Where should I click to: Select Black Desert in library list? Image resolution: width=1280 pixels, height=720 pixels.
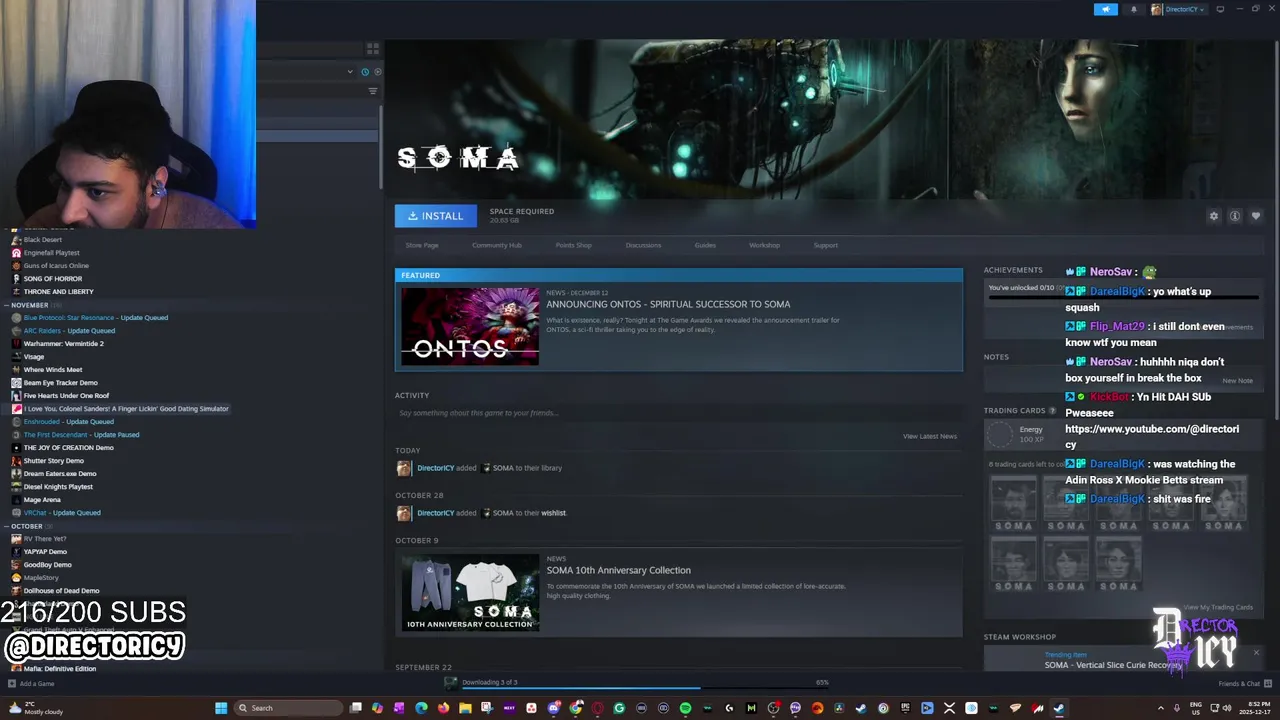pyautogui.click(x=43, y=240)
